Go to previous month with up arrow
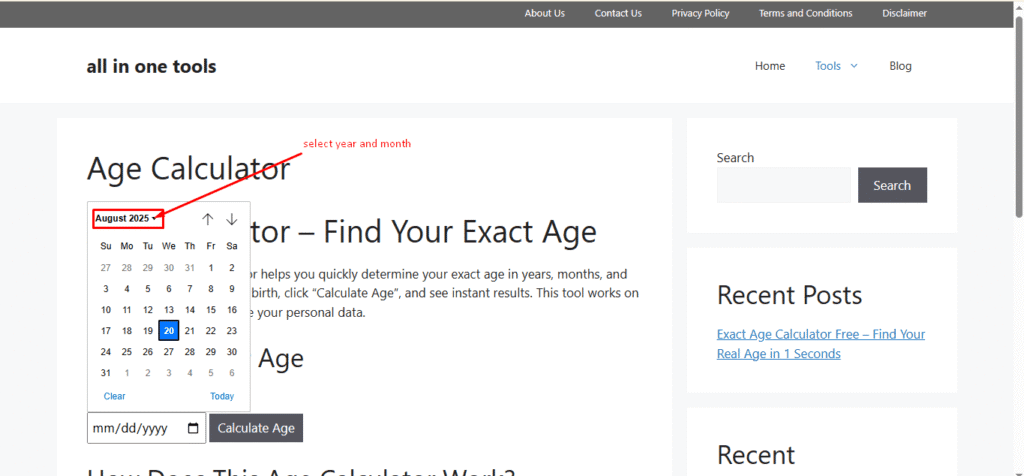Screen dimensions: 1024x476 [208, 219]
